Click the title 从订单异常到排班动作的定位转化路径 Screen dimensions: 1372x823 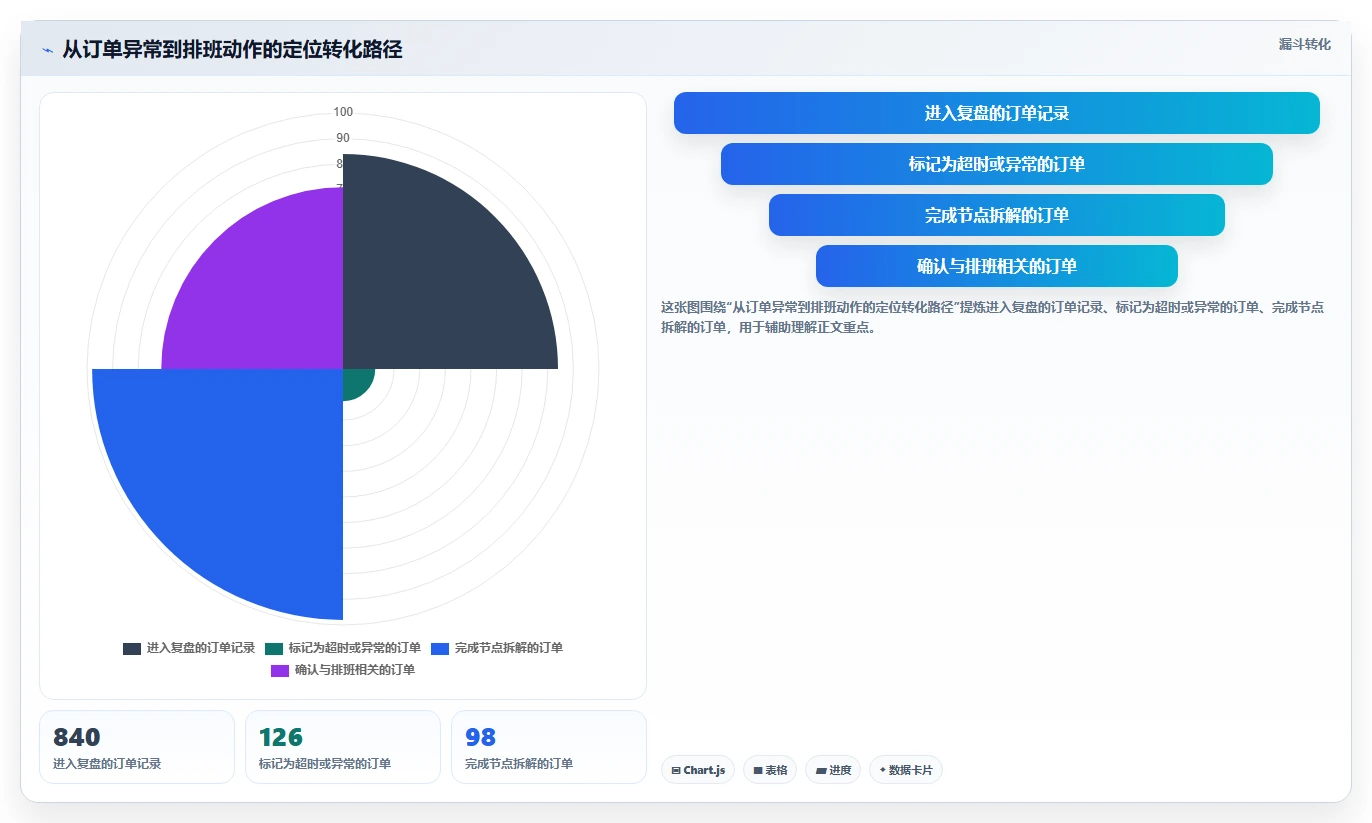[x=232, y=50]
